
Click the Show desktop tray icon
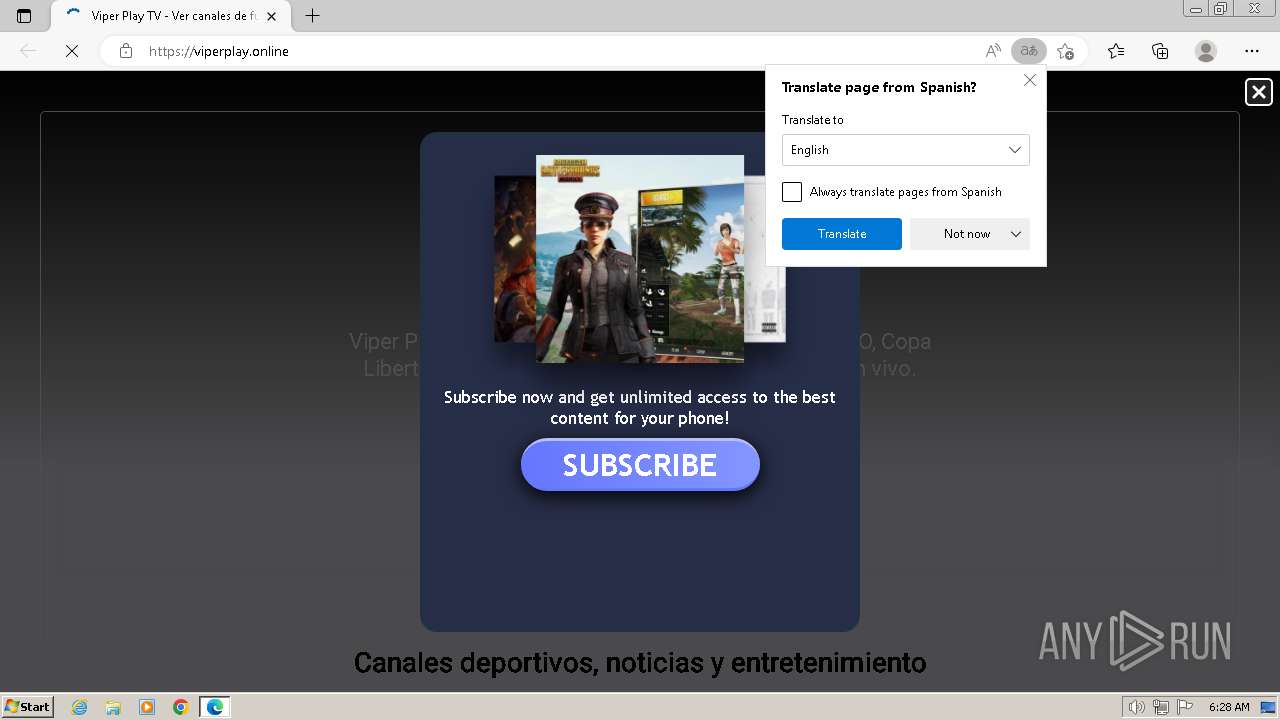point(1268,707)
